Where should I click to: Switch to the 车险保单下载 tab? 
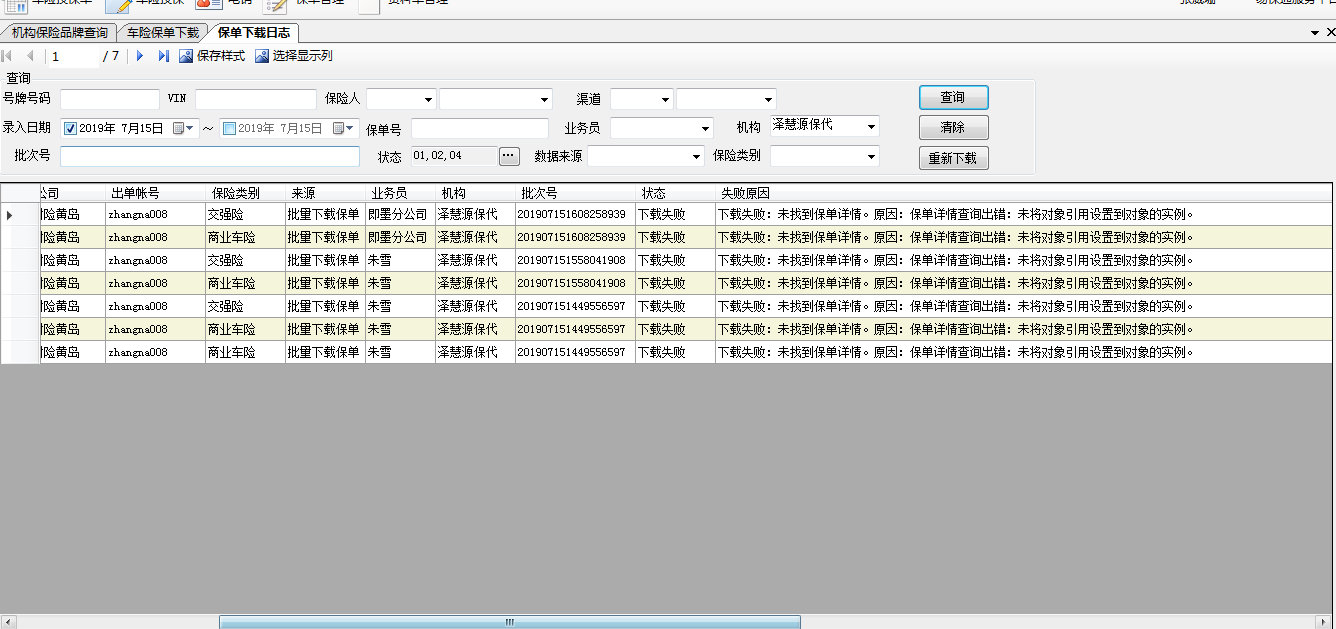(x=162, y=33)
